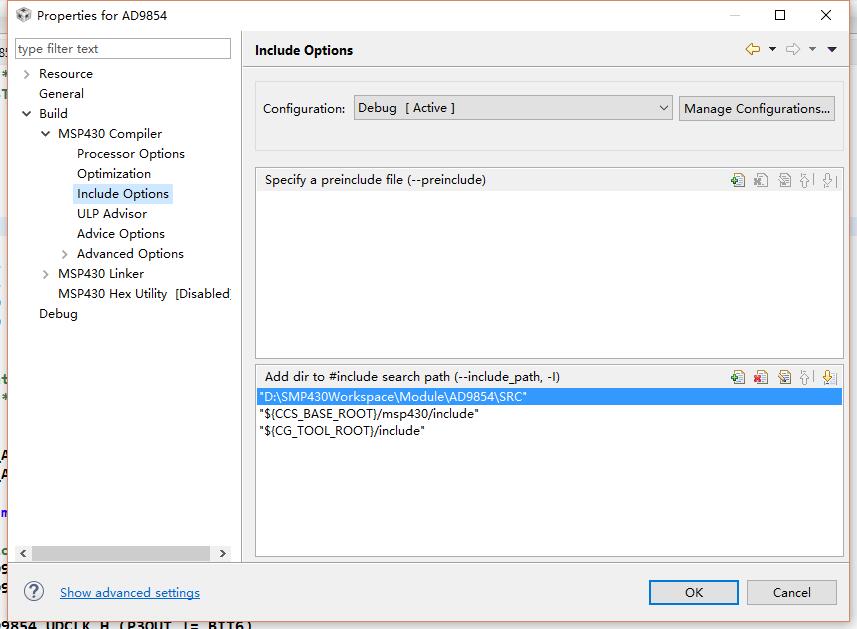Move the selected include path up
Viewport: 857px width, 629px height.
806,377
